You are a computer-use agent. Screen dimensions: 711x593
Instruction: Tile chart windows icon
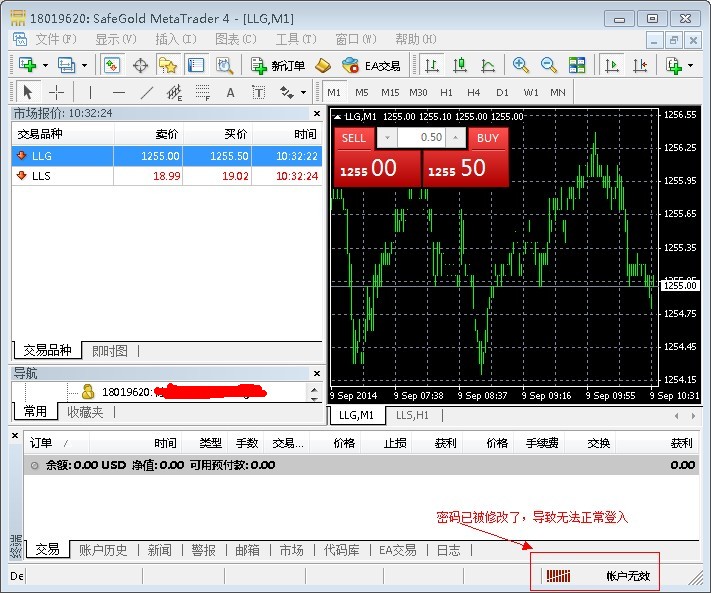click(x=577, y=65)
